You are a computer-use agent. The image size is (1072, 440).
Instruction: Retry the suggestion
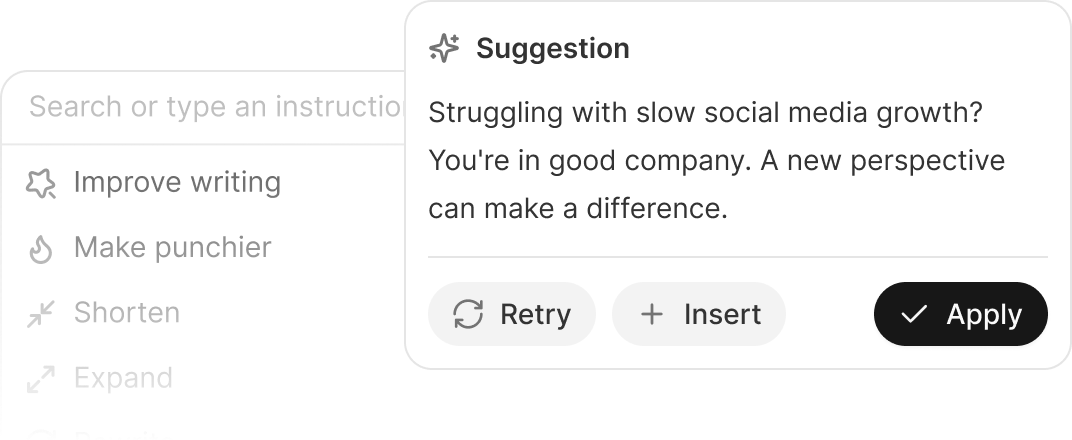(x=512, y=314)
